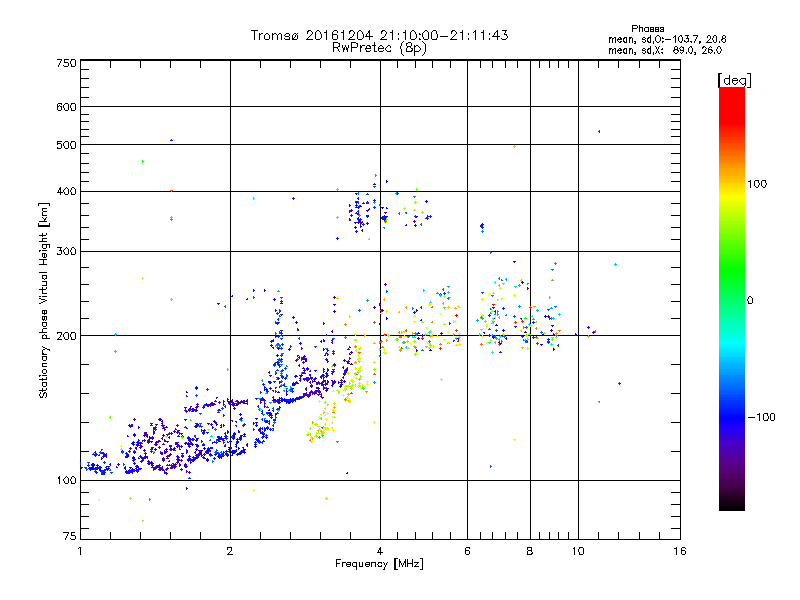Click the subtitle 'RwPretec (8p)'
This screenshot has width=800, height=600.
[x=379, y=47]
